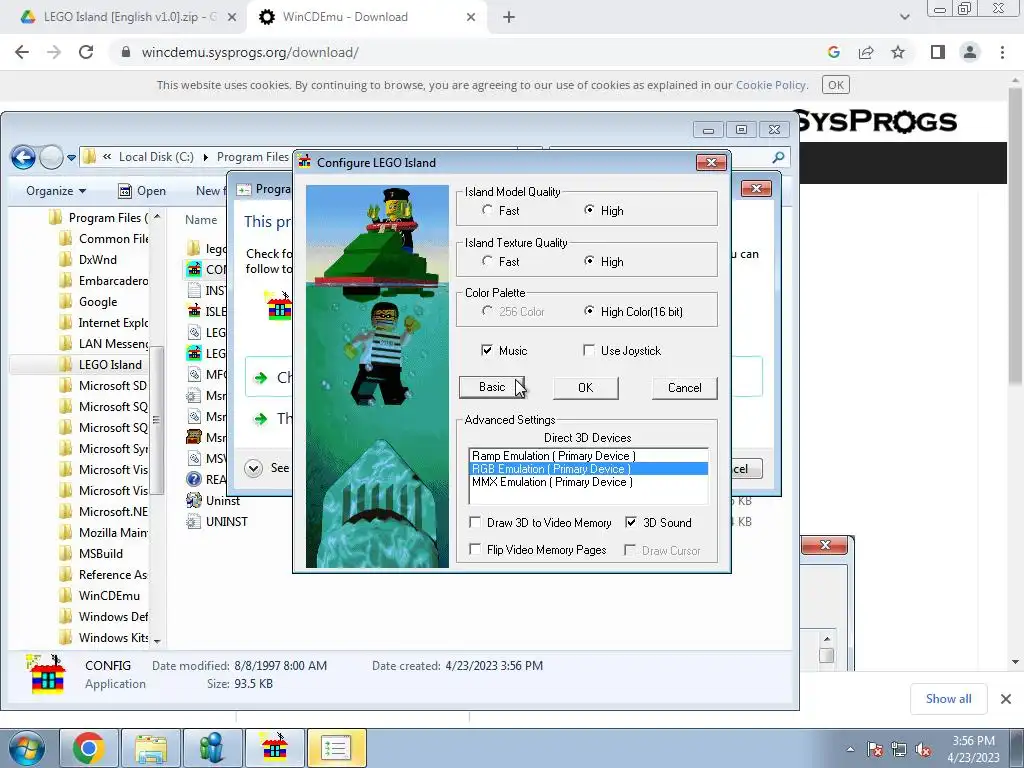Screen dimensions: 1024x768
Task: Select LEGO Island folder in tree
Action: 110,364
